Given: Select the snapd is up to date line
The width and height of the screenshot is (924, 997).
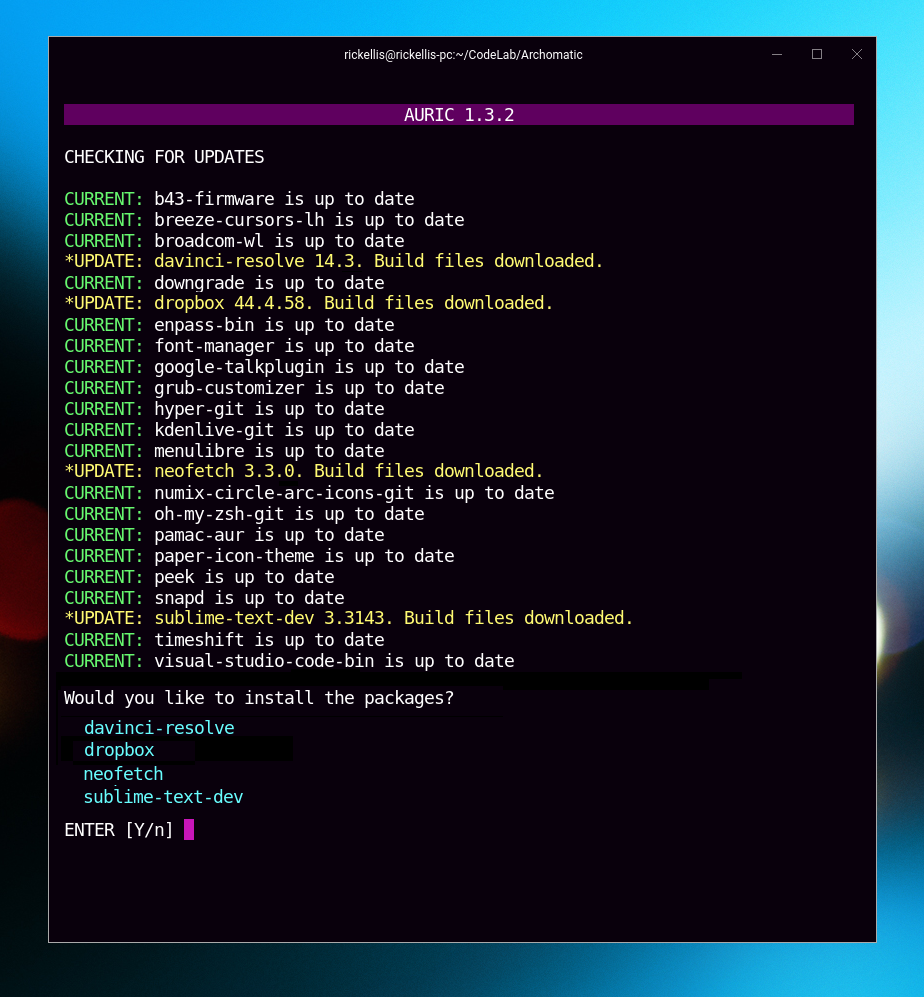Looking at the screenshot, I should tap(204, 598).
